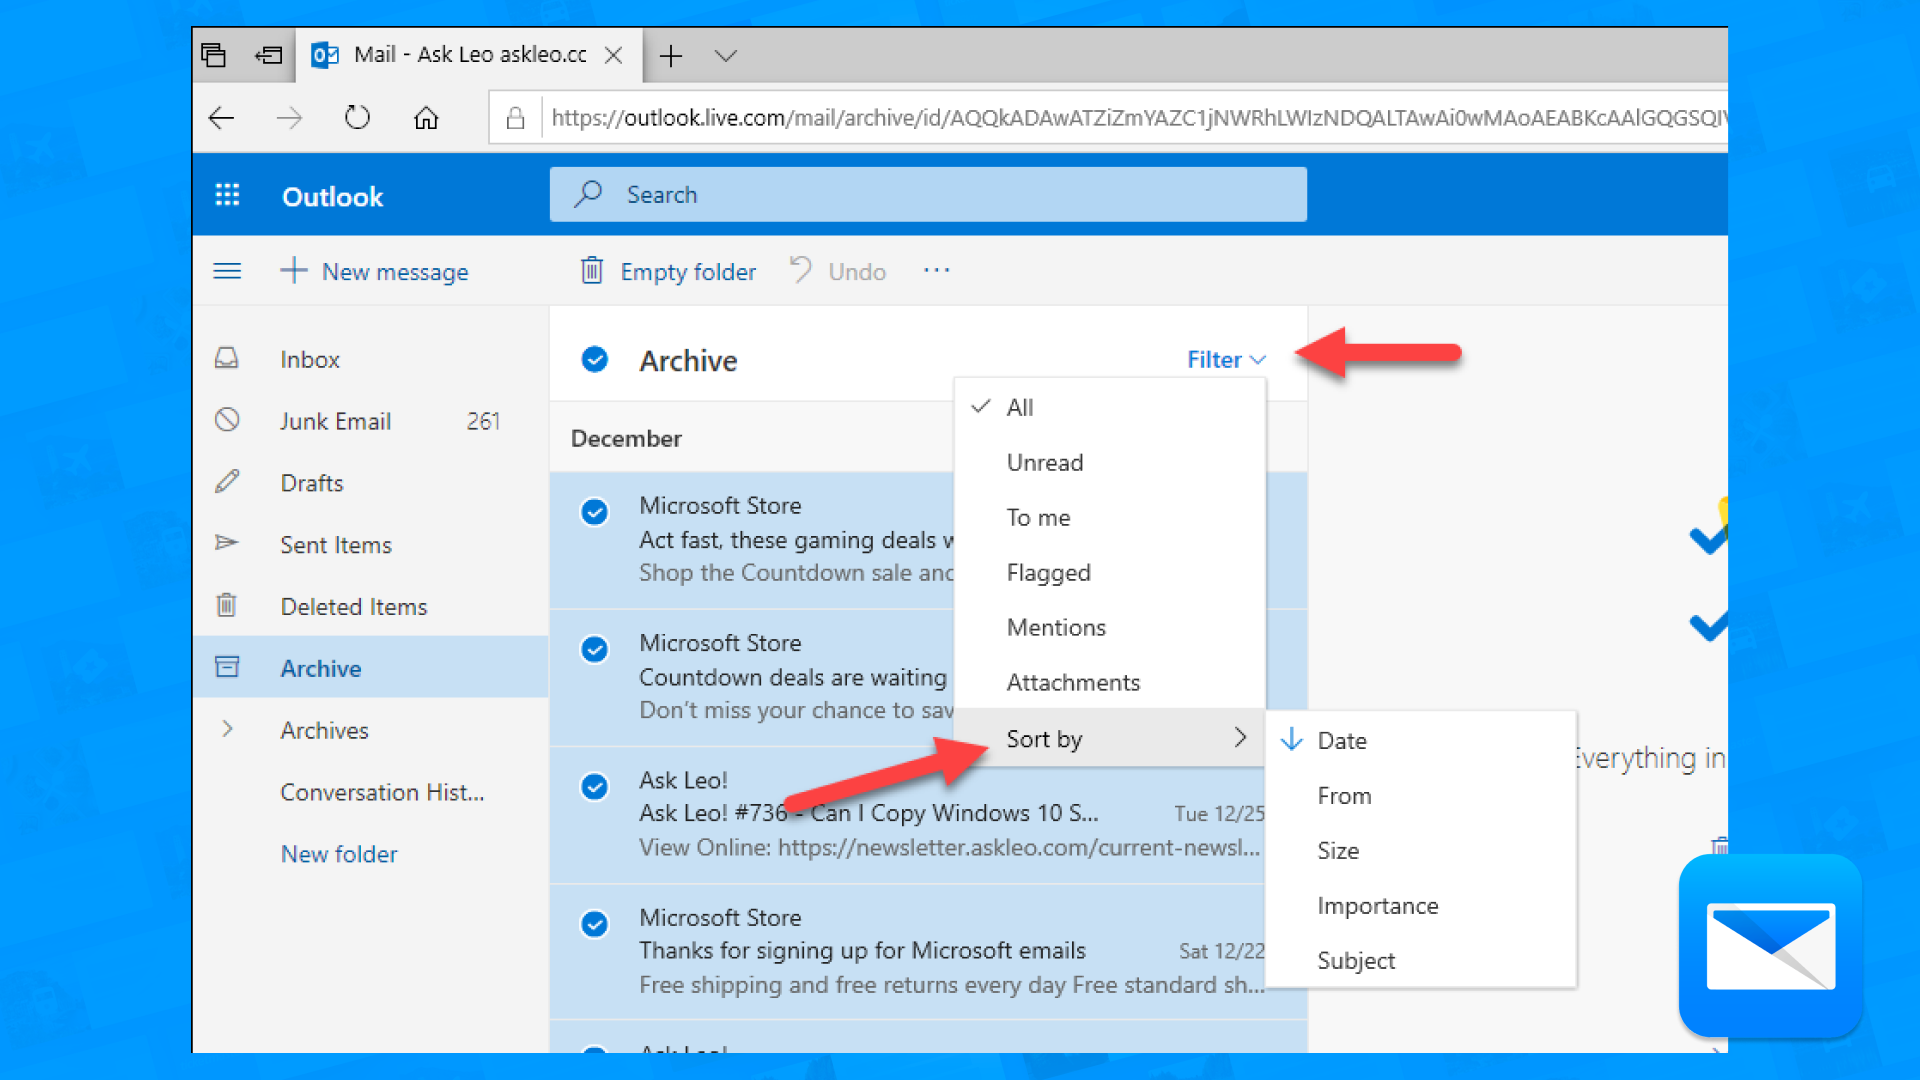Click the Empty folder trash icon
The height and width of the screenshot is (1080, 1920).
(592, 270)
